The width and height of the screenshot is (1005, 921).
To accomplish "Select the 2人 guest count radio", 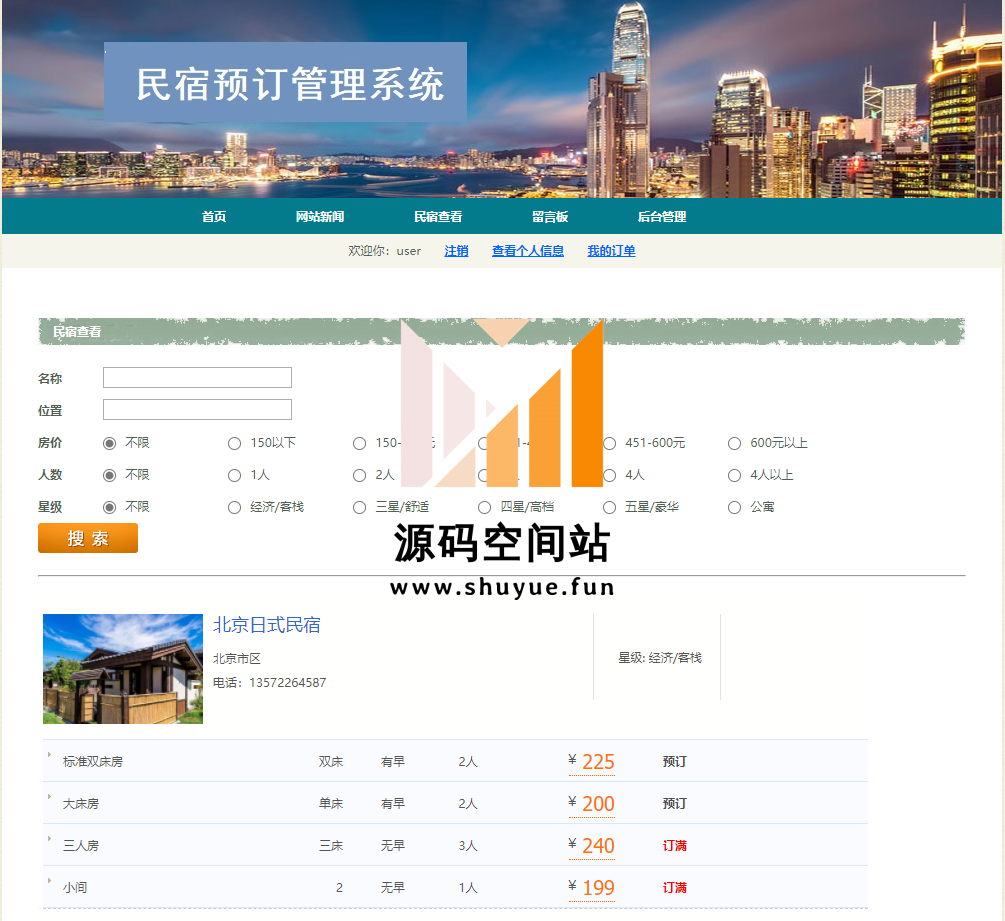I will pos(360,476).
